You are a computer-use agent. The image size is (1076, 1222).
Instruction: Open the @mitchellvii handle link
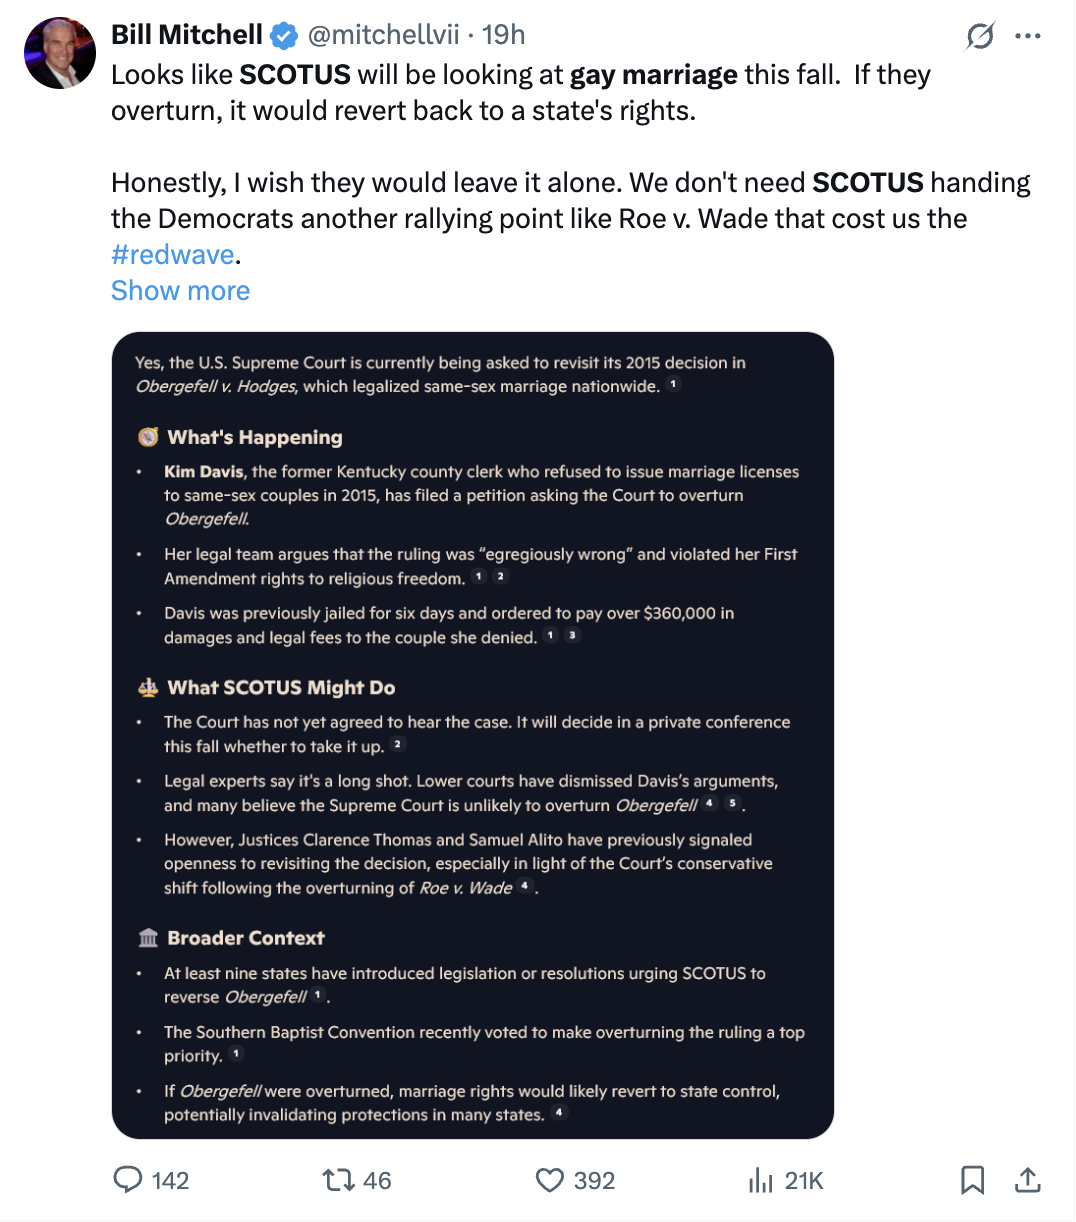tap(383, 35)
